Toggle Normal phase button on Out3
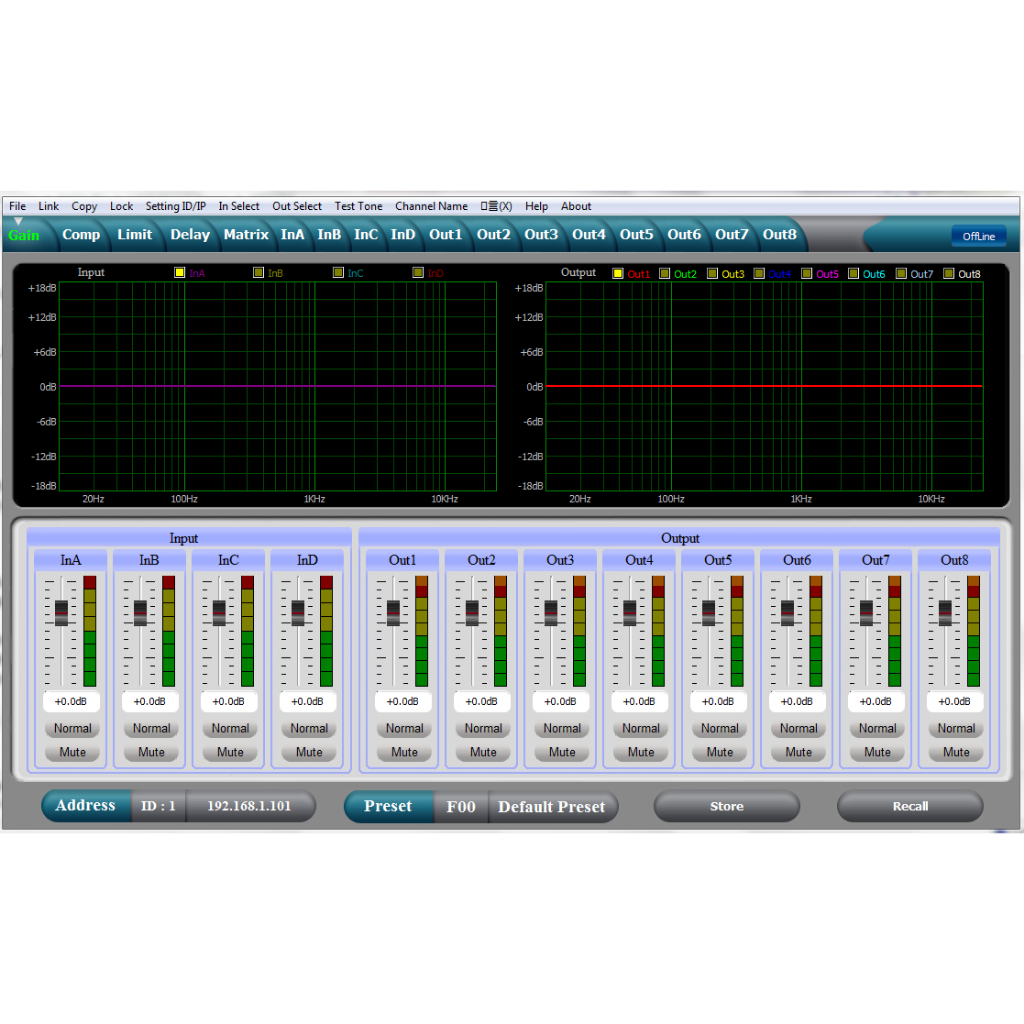The image size is (1024, 1024). (x=562, y=728)
